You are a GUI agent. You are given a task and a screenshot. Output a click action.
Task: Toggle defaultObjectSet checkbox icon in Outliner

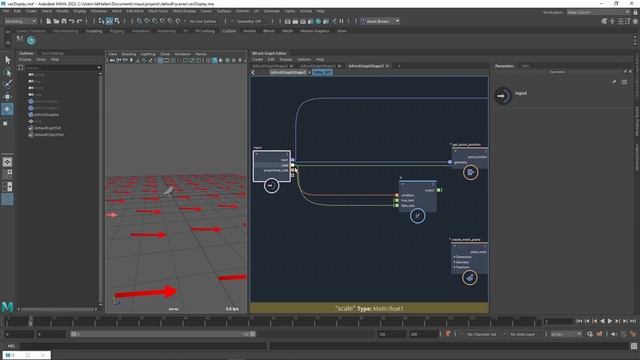pos(31,134)
